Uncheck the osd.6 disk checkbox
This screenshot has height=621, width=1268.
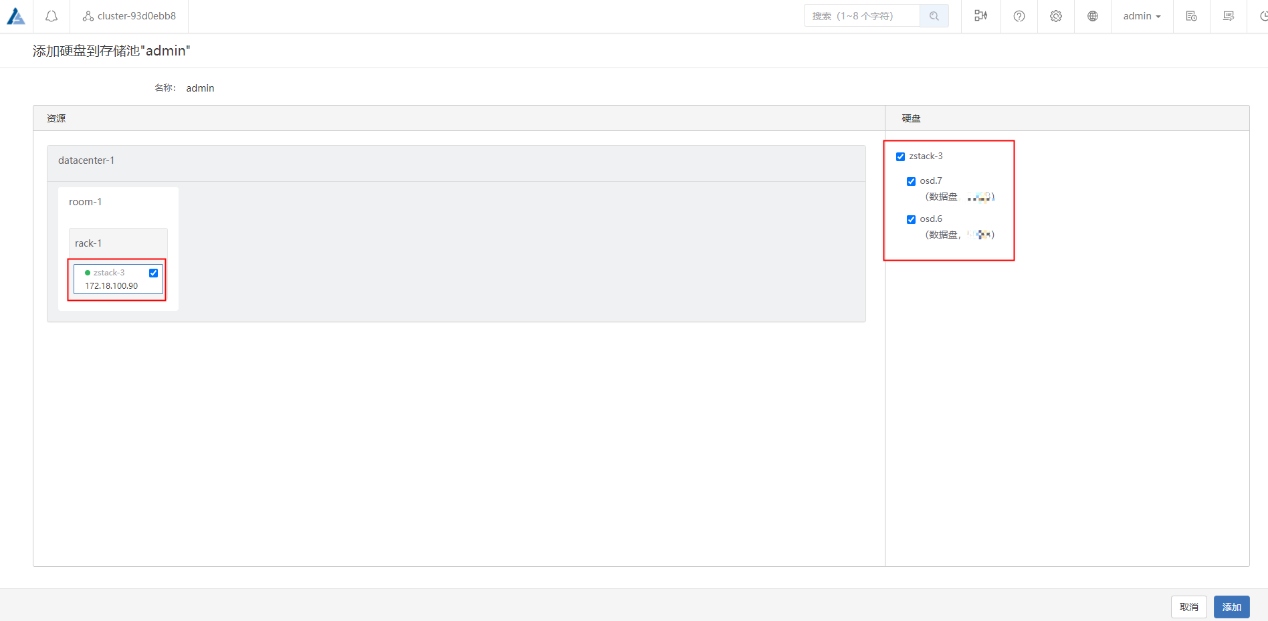click(x=911, y=220)
